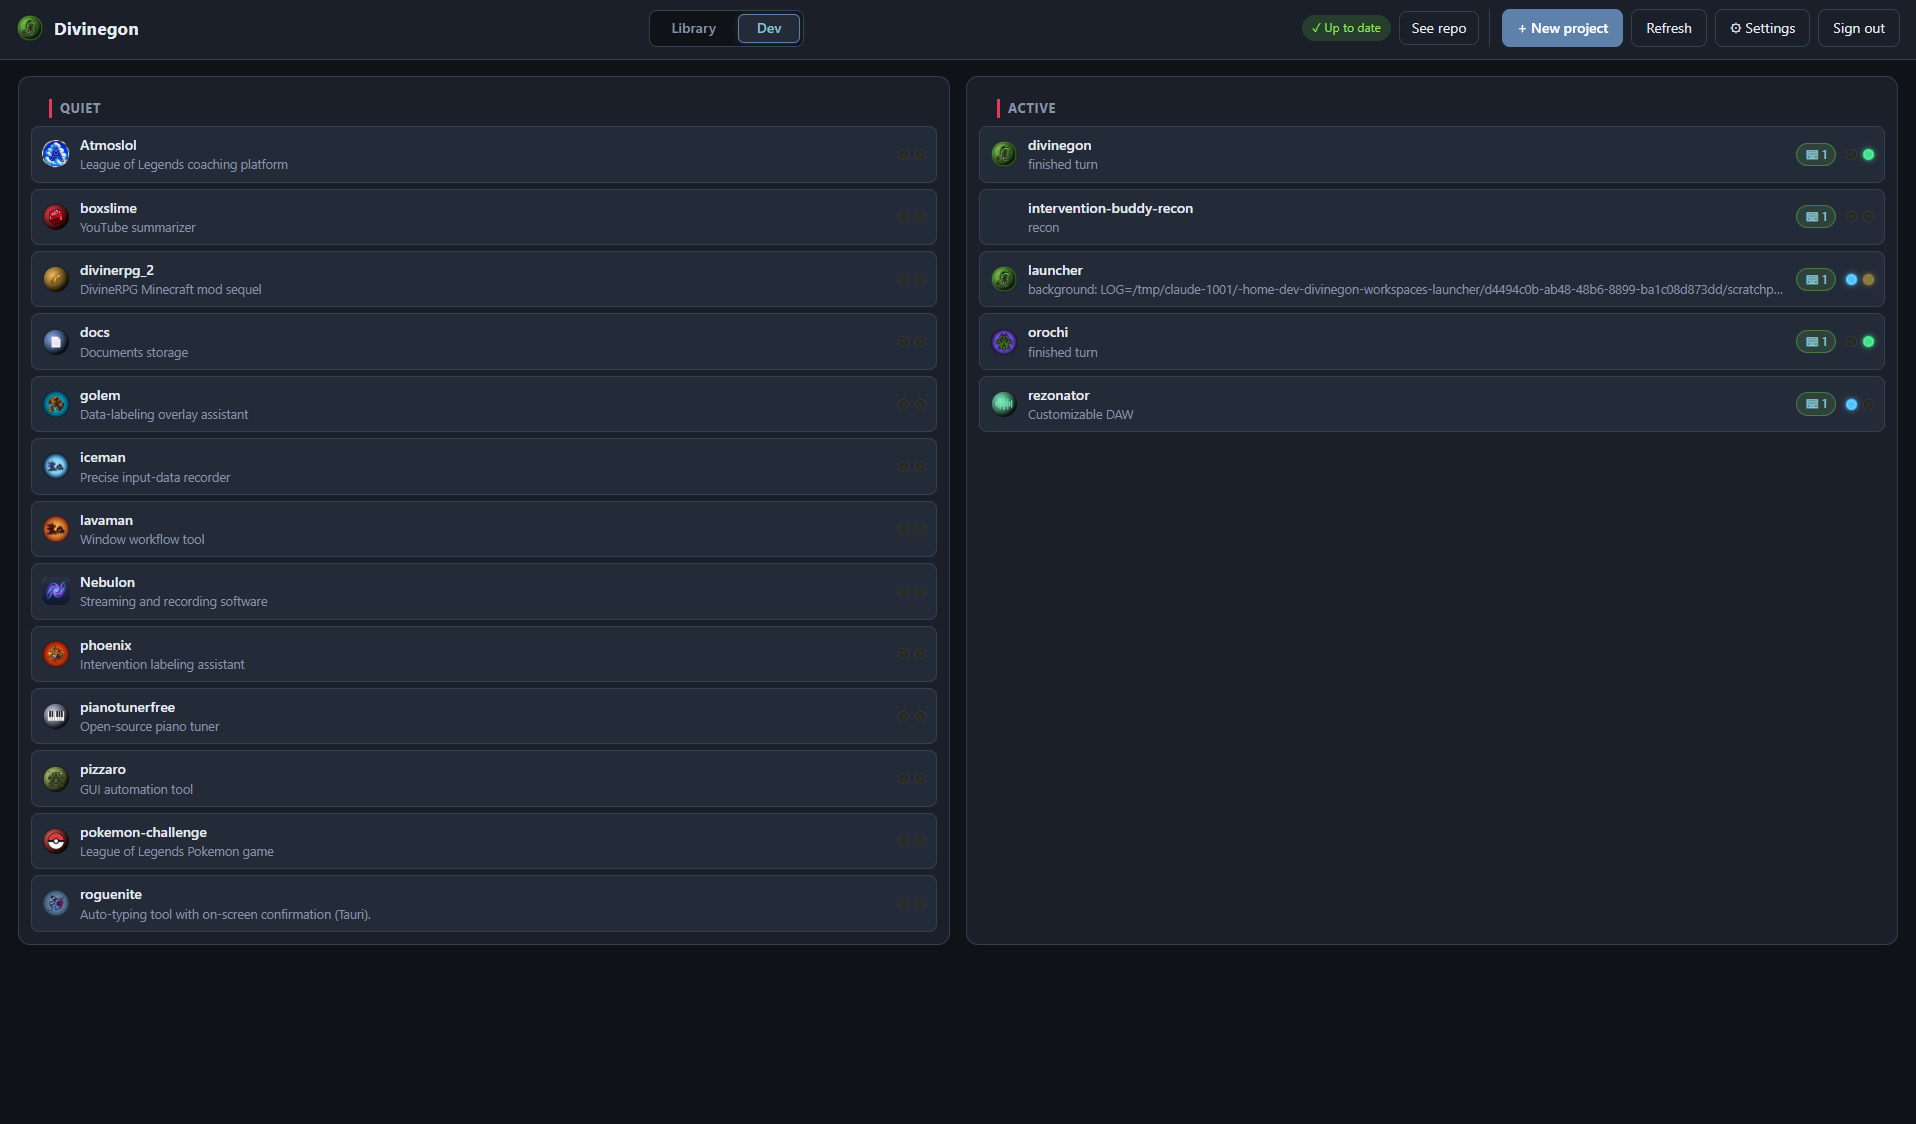The width and height of the screenshot is (1916, 1124).
Task: Click the roguenite project icon
Action: (x=56, y=903)
